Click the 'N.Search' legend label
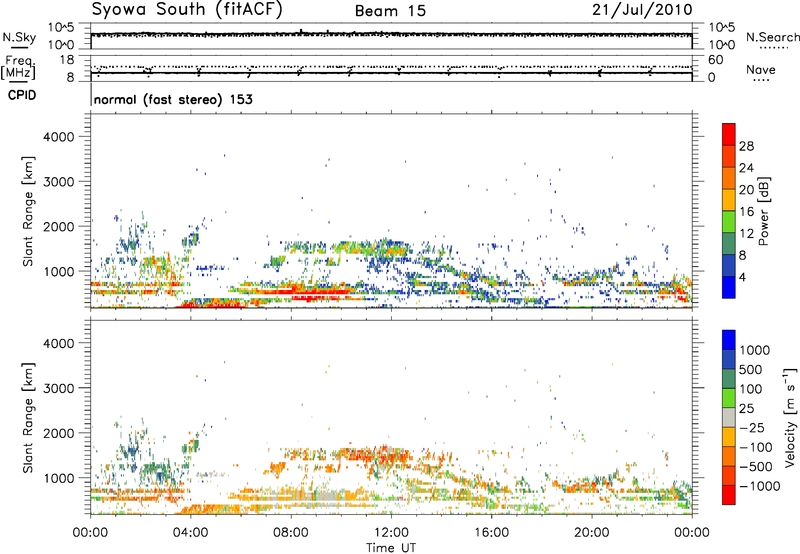Image resolution: width=800 pixels, height=554 pixels. (x=773, y=37)
